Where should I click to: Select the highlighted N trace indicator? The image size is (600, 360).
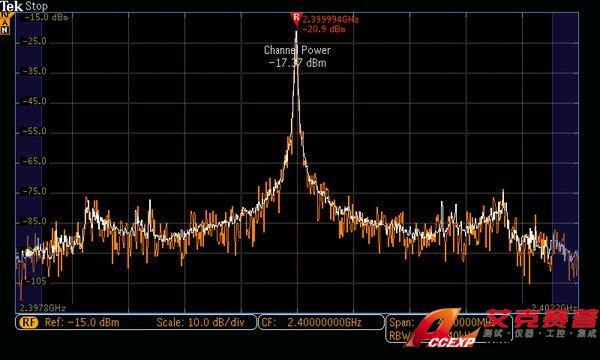[x=5, y=31]
